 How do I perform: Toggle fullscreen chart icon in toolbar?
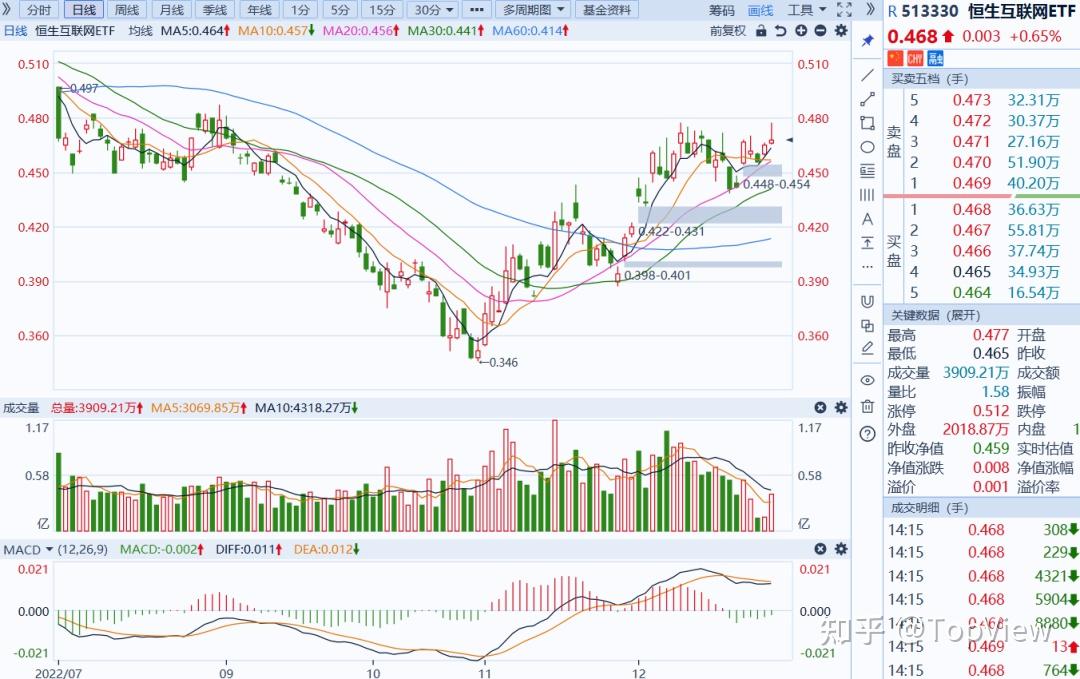pos(844,10)
